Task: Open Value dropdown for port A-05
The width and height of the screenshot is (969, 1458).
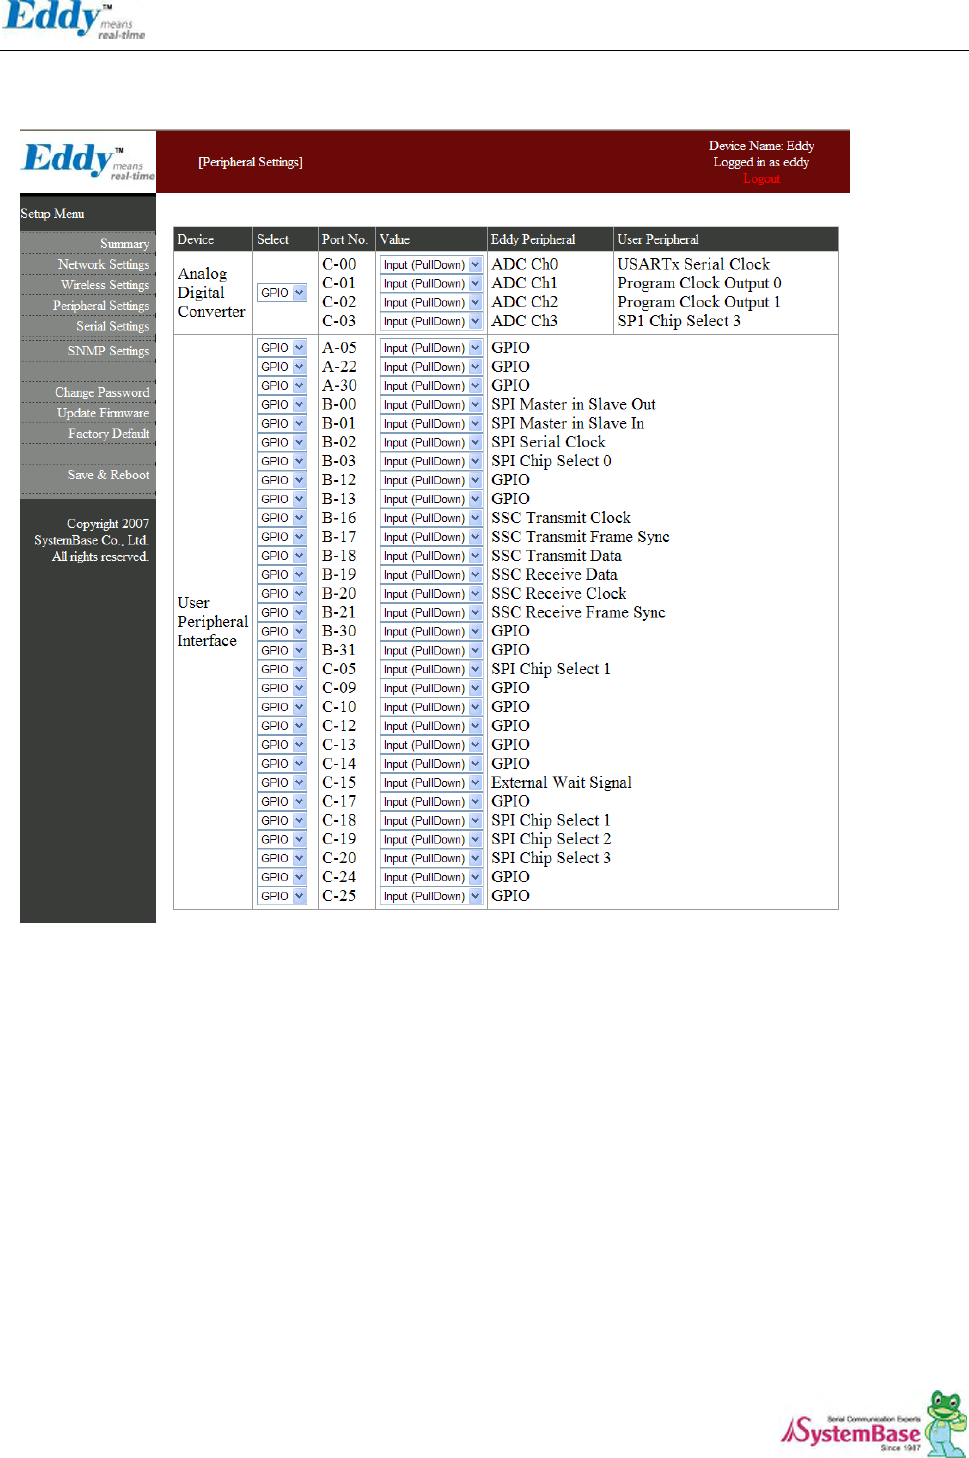Action: pyautogui.click(x=431, y=348)
